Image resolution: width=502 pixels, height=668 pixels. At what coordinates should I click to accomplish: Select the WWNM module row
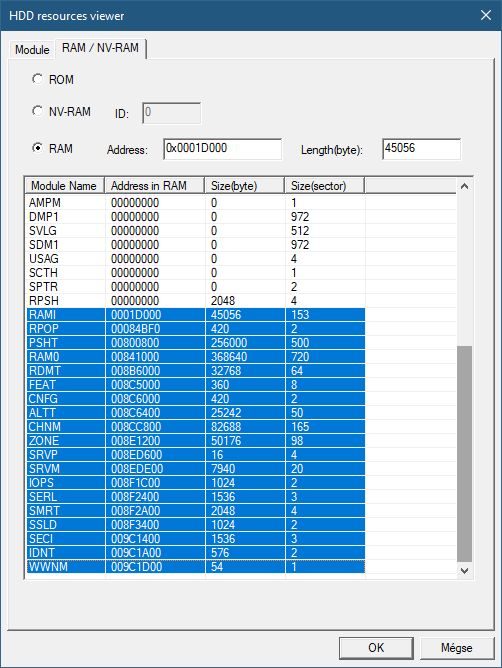click(x=196, y=567)
